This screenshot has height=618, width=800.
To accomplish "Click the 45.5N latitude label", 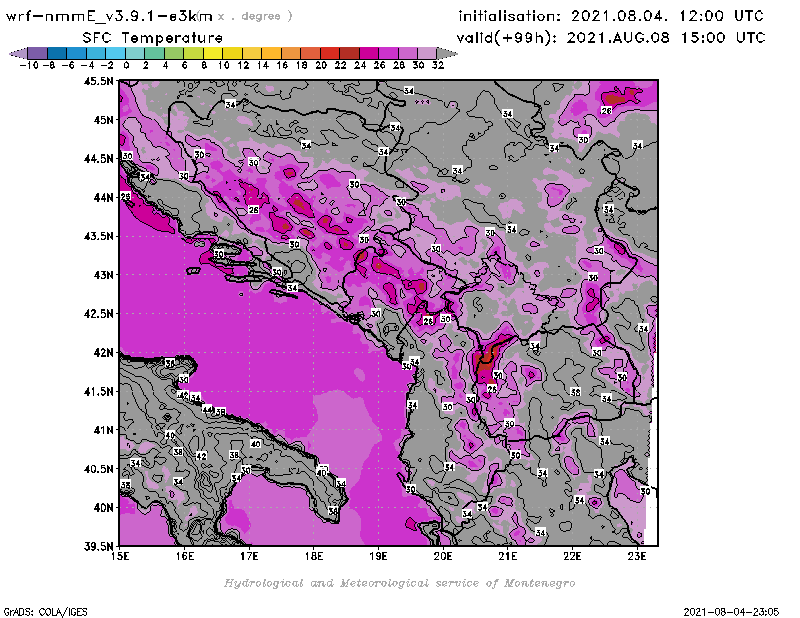I will click(98, 81).
